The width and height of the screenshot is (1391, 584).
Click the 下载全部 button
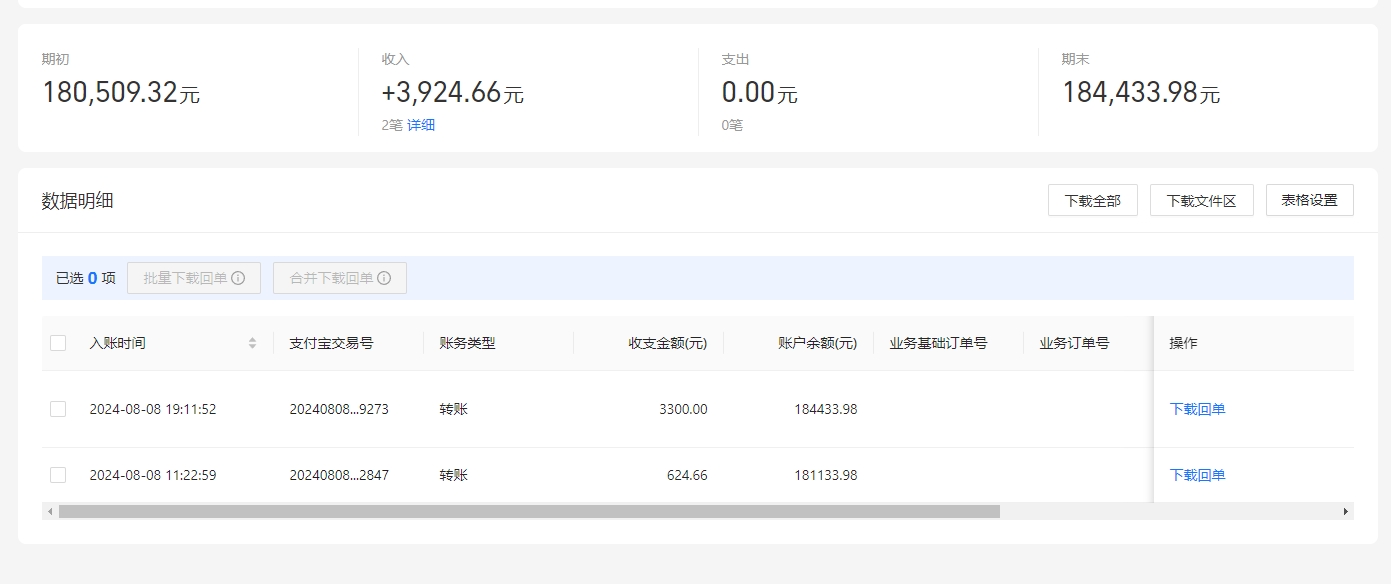(x=1093, y=200)
